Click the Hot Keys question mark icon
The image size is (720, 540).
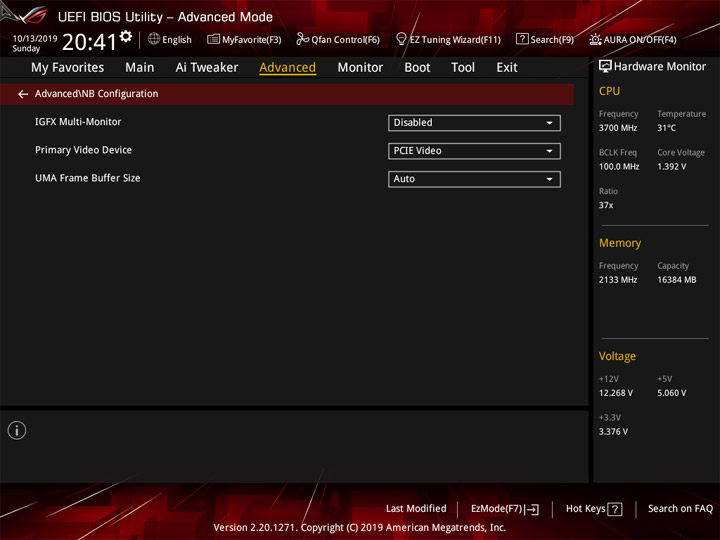pyautogui.click(x=615, y=509)
